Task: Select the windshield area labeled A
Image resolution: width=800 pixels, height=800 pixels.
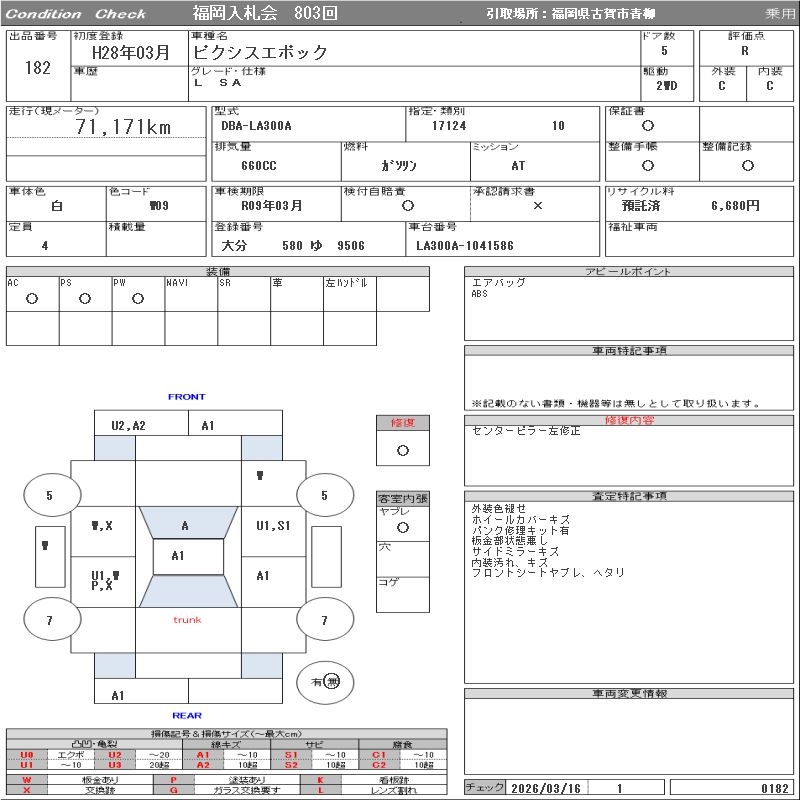Action: click(x=185, y=525)
